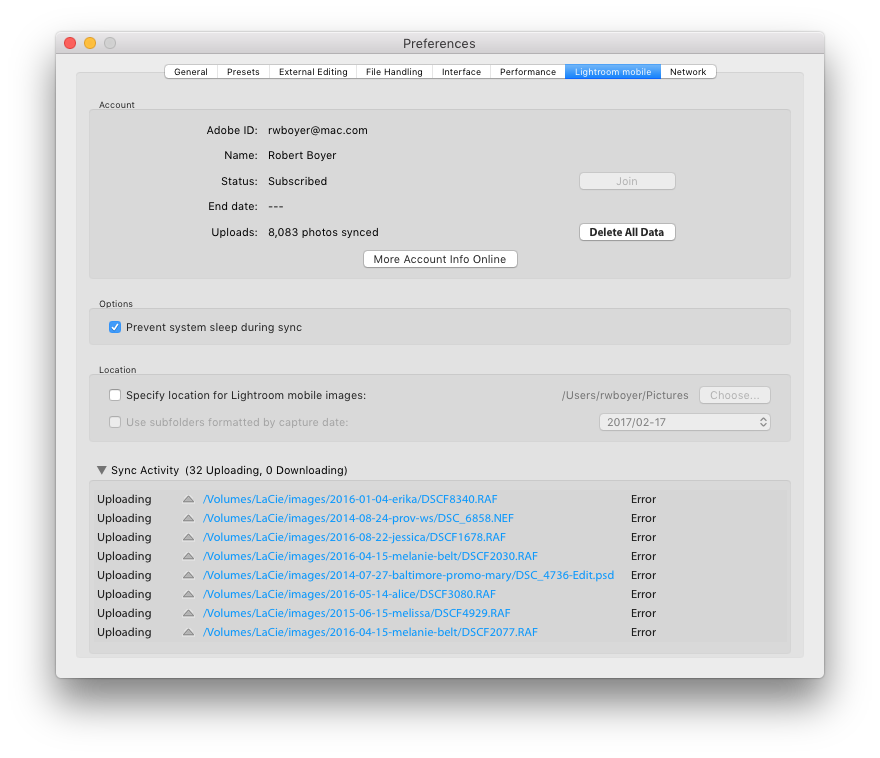Click the name Robert Boyer
Image resolution: width=880 pixels, height=758 pixels.
click(302, 155)
